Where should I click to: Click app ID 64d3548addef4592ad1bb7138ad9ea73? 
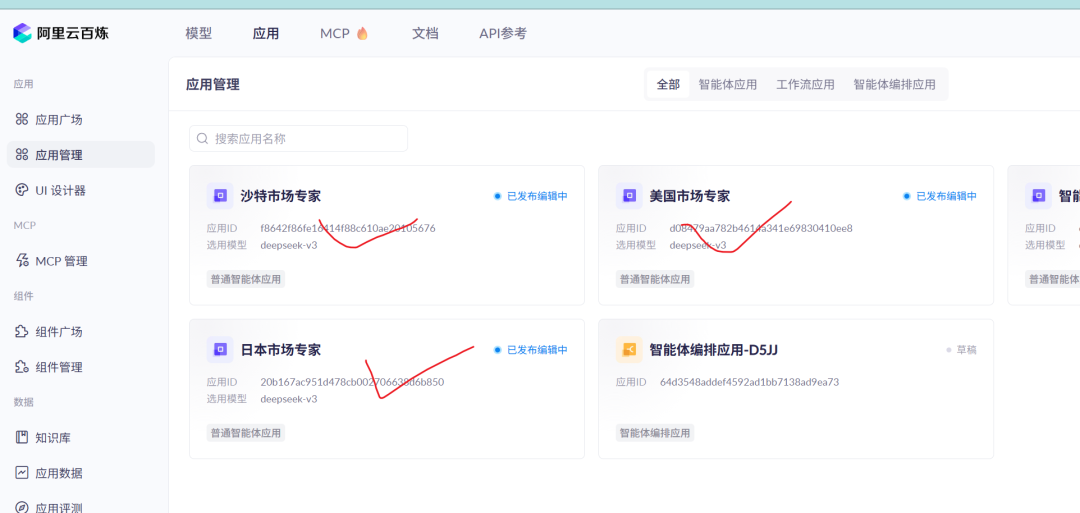[x=749, y=381]
